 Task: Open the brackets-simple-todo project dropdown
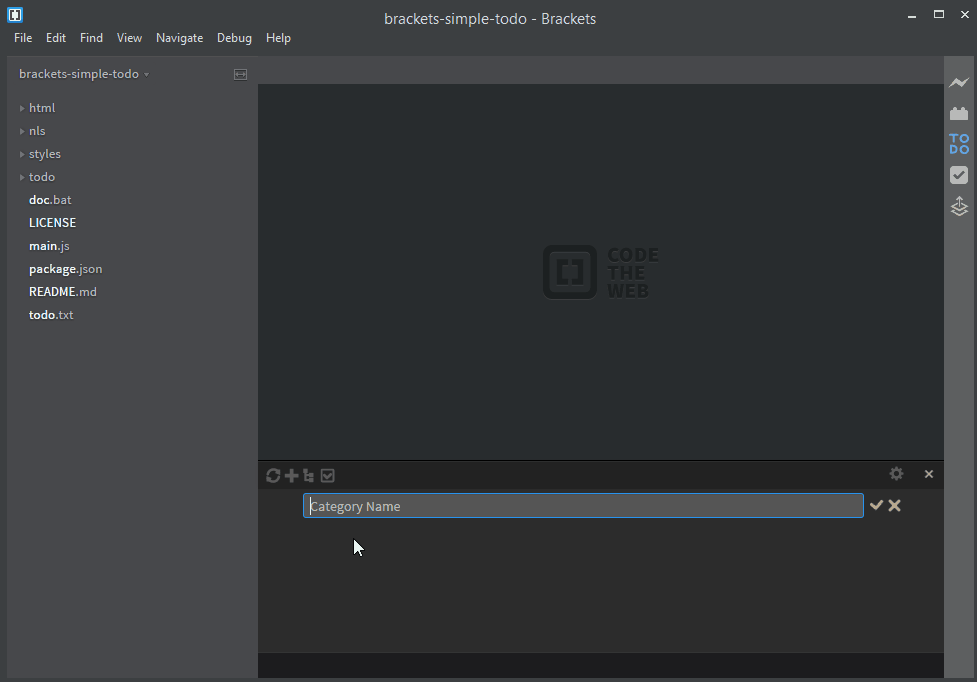84,74
